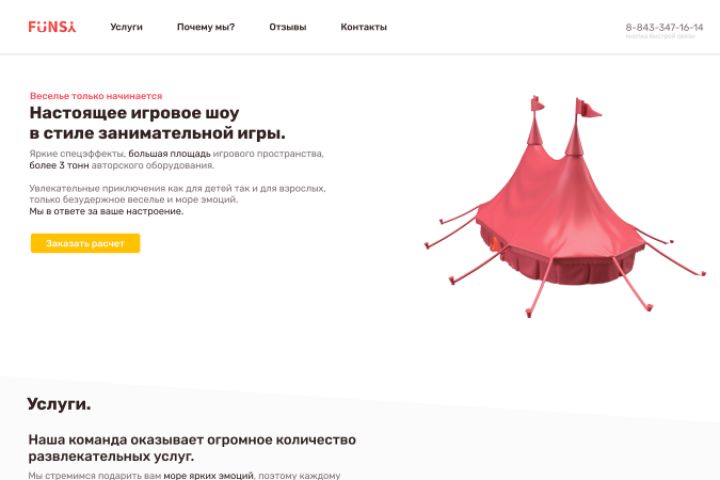
Task: Click the subheading Наша команда оказывает огромное количество
Action: 192,440
